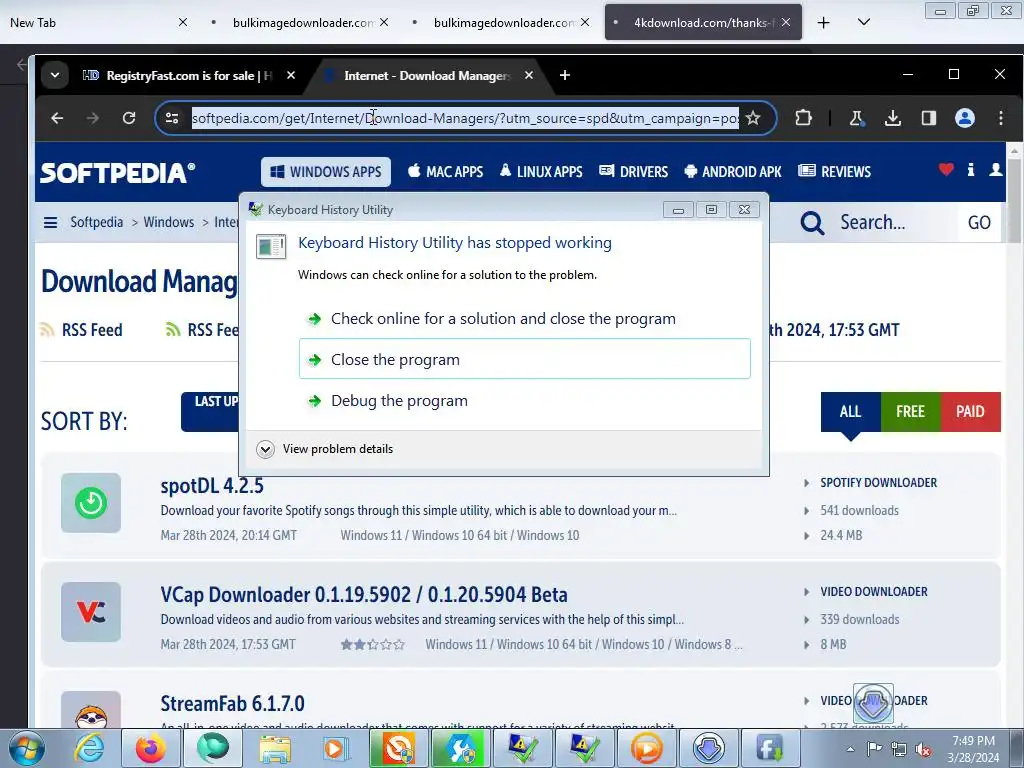
Task: Click VCap Downloader app icon thumbnail
Action: (91, 612)
